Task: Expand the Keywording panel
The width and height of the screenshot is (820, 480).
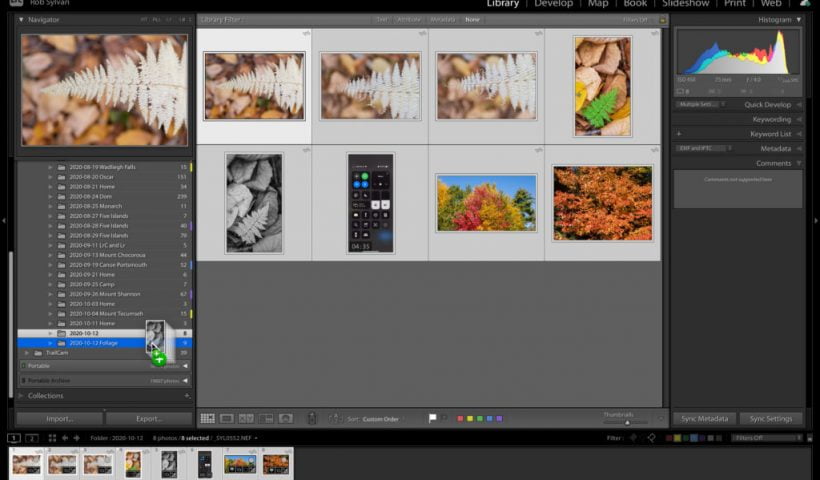Action: click(771, 119)
